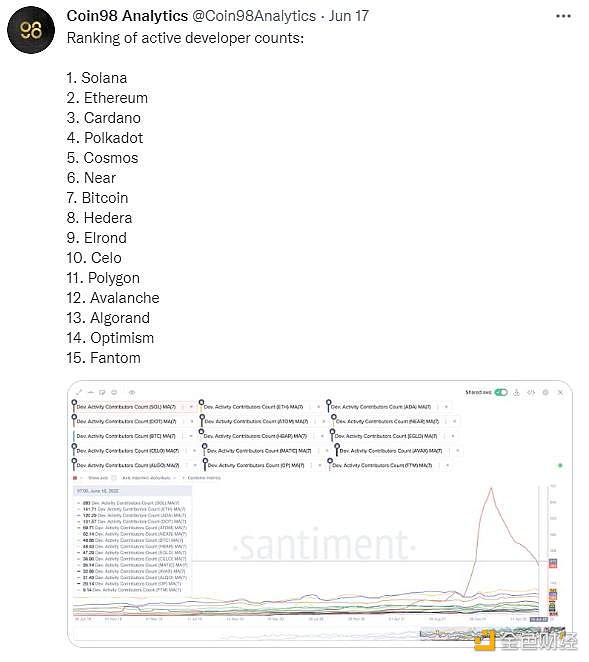Click the red color swatch below metrics
Screen dimensions: 589x662
click(75, 478)
